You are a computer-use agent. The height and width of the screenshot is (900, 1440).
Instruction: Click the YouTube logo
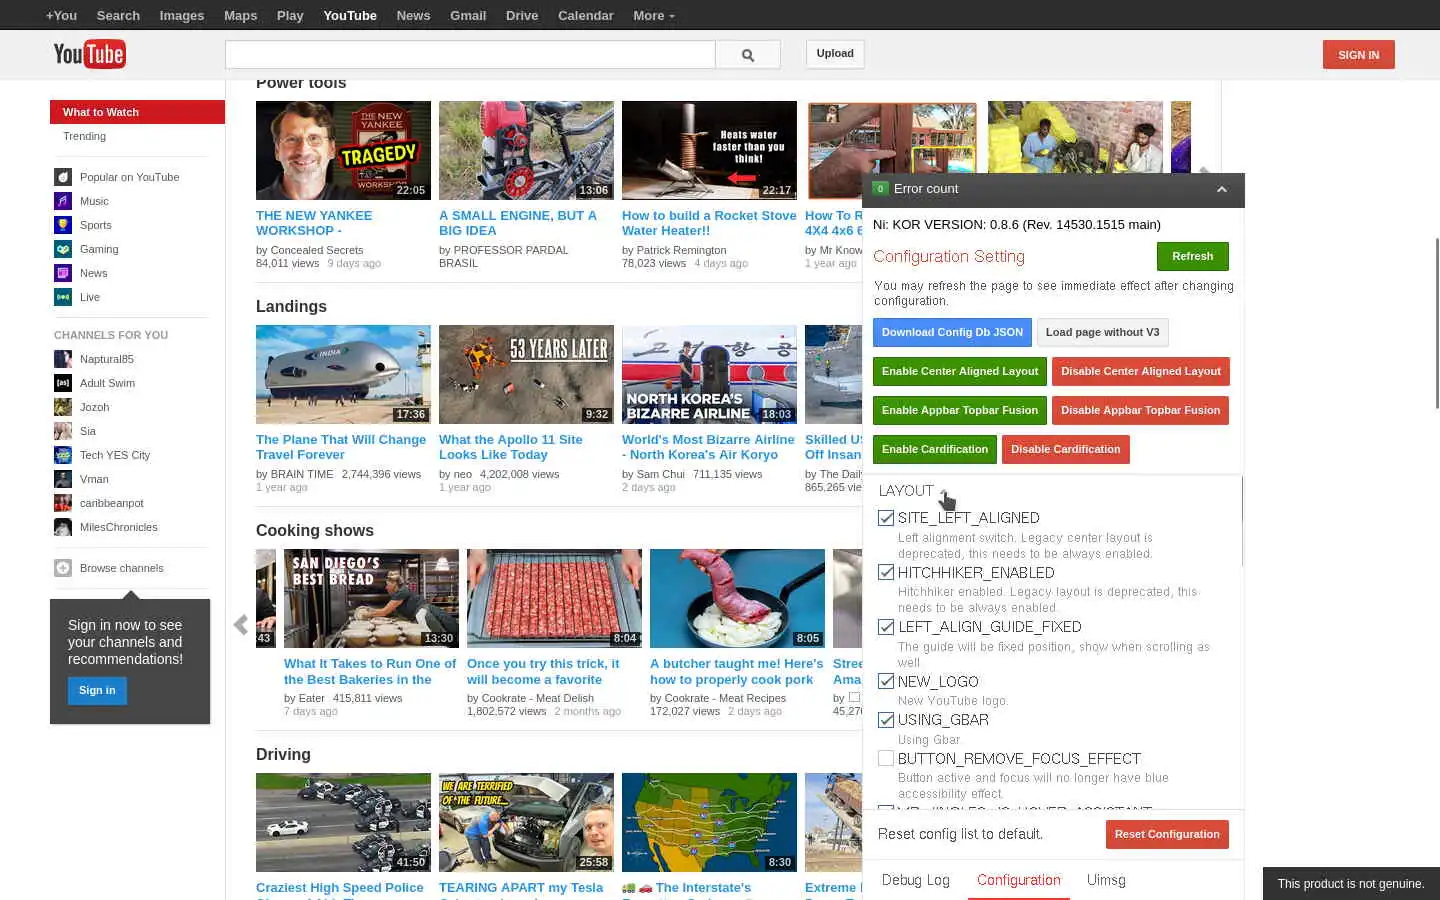click(x=89, y=54)
